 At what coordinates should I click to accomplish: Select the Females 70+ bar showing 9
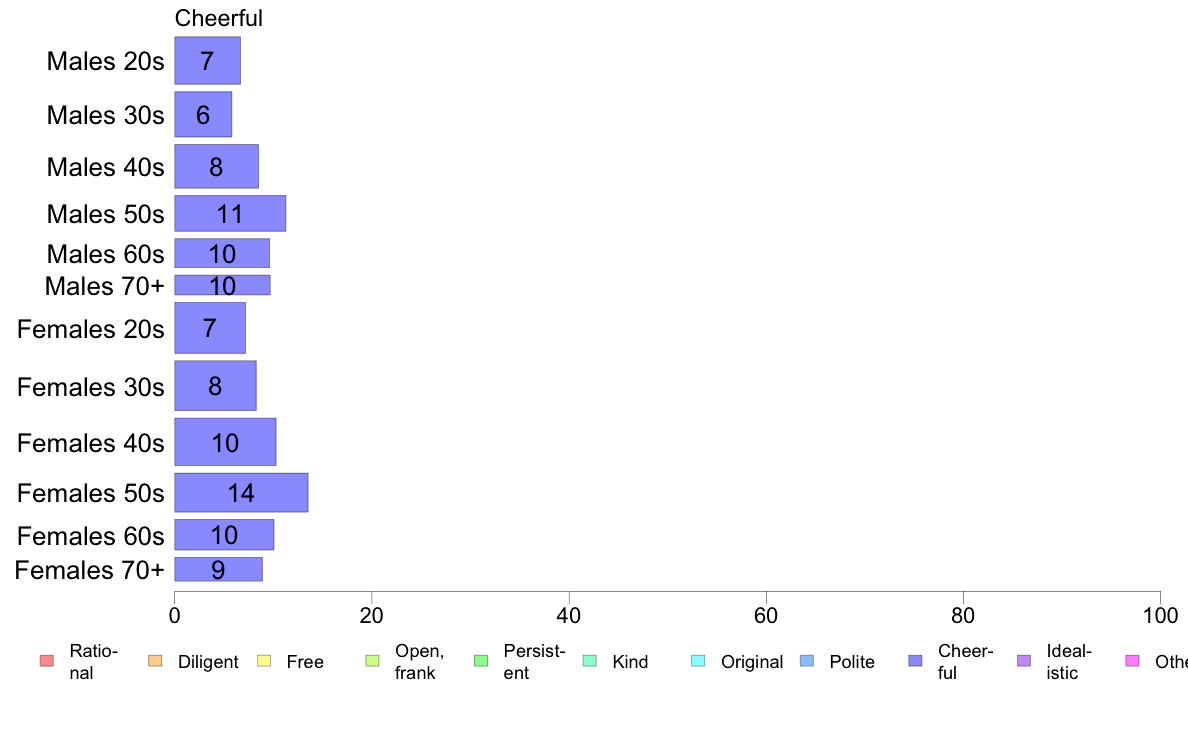tap(219, 569)
